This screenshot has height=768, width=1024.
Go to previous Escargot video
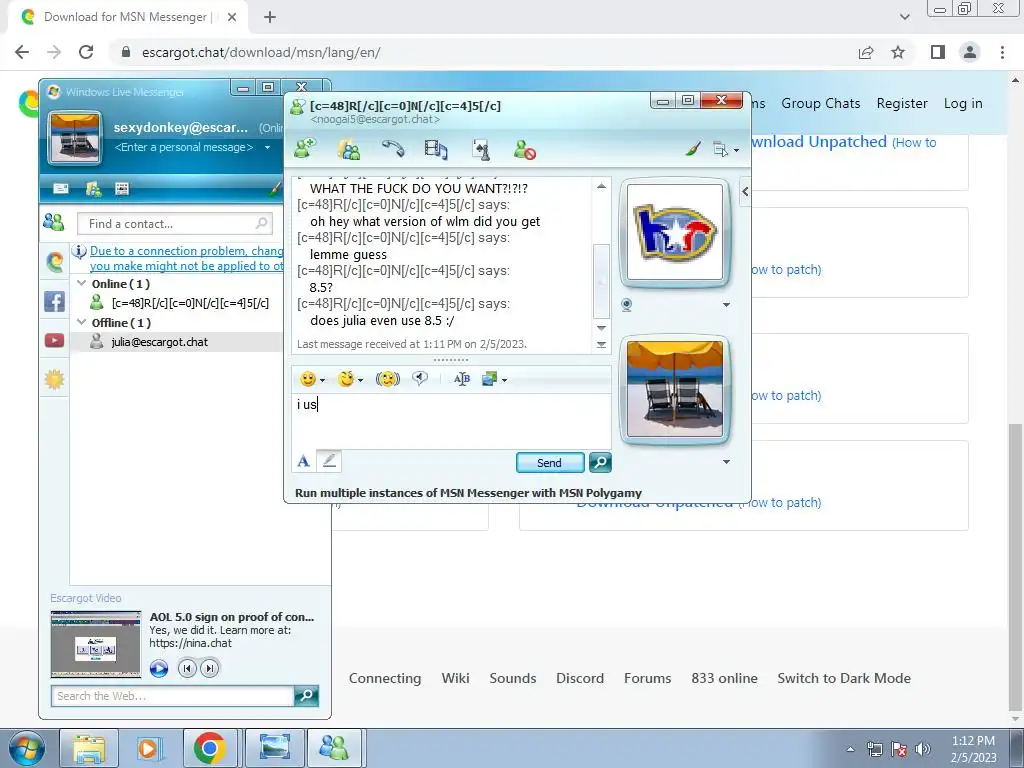click(x=187, y=669)
